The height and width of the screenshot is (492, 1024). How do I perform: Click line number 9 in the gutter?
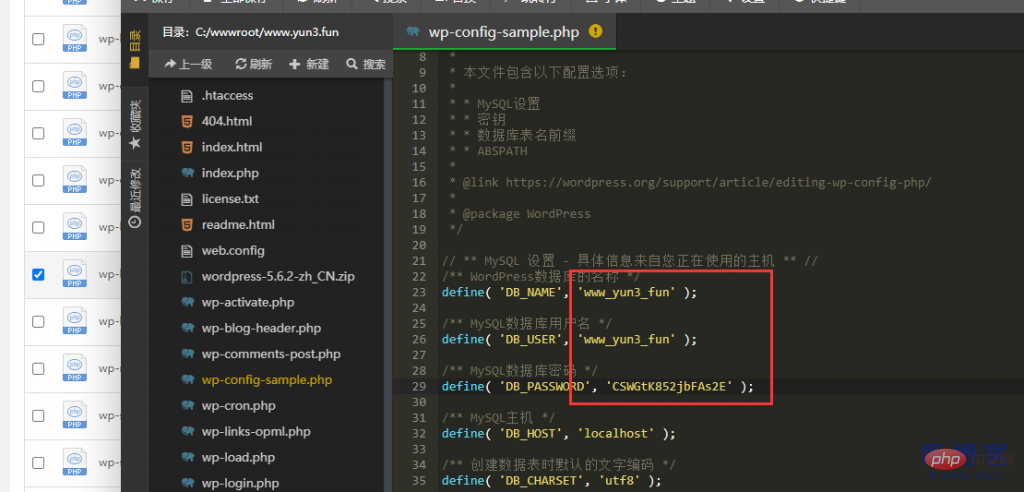point(422,73)
